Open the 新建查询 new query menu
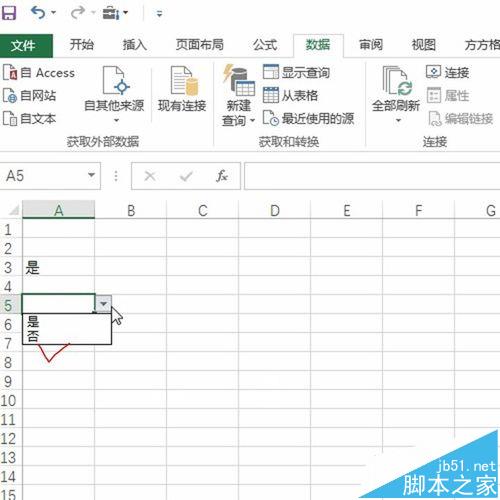This screenshot has width=500, height=500. (238, 96)
